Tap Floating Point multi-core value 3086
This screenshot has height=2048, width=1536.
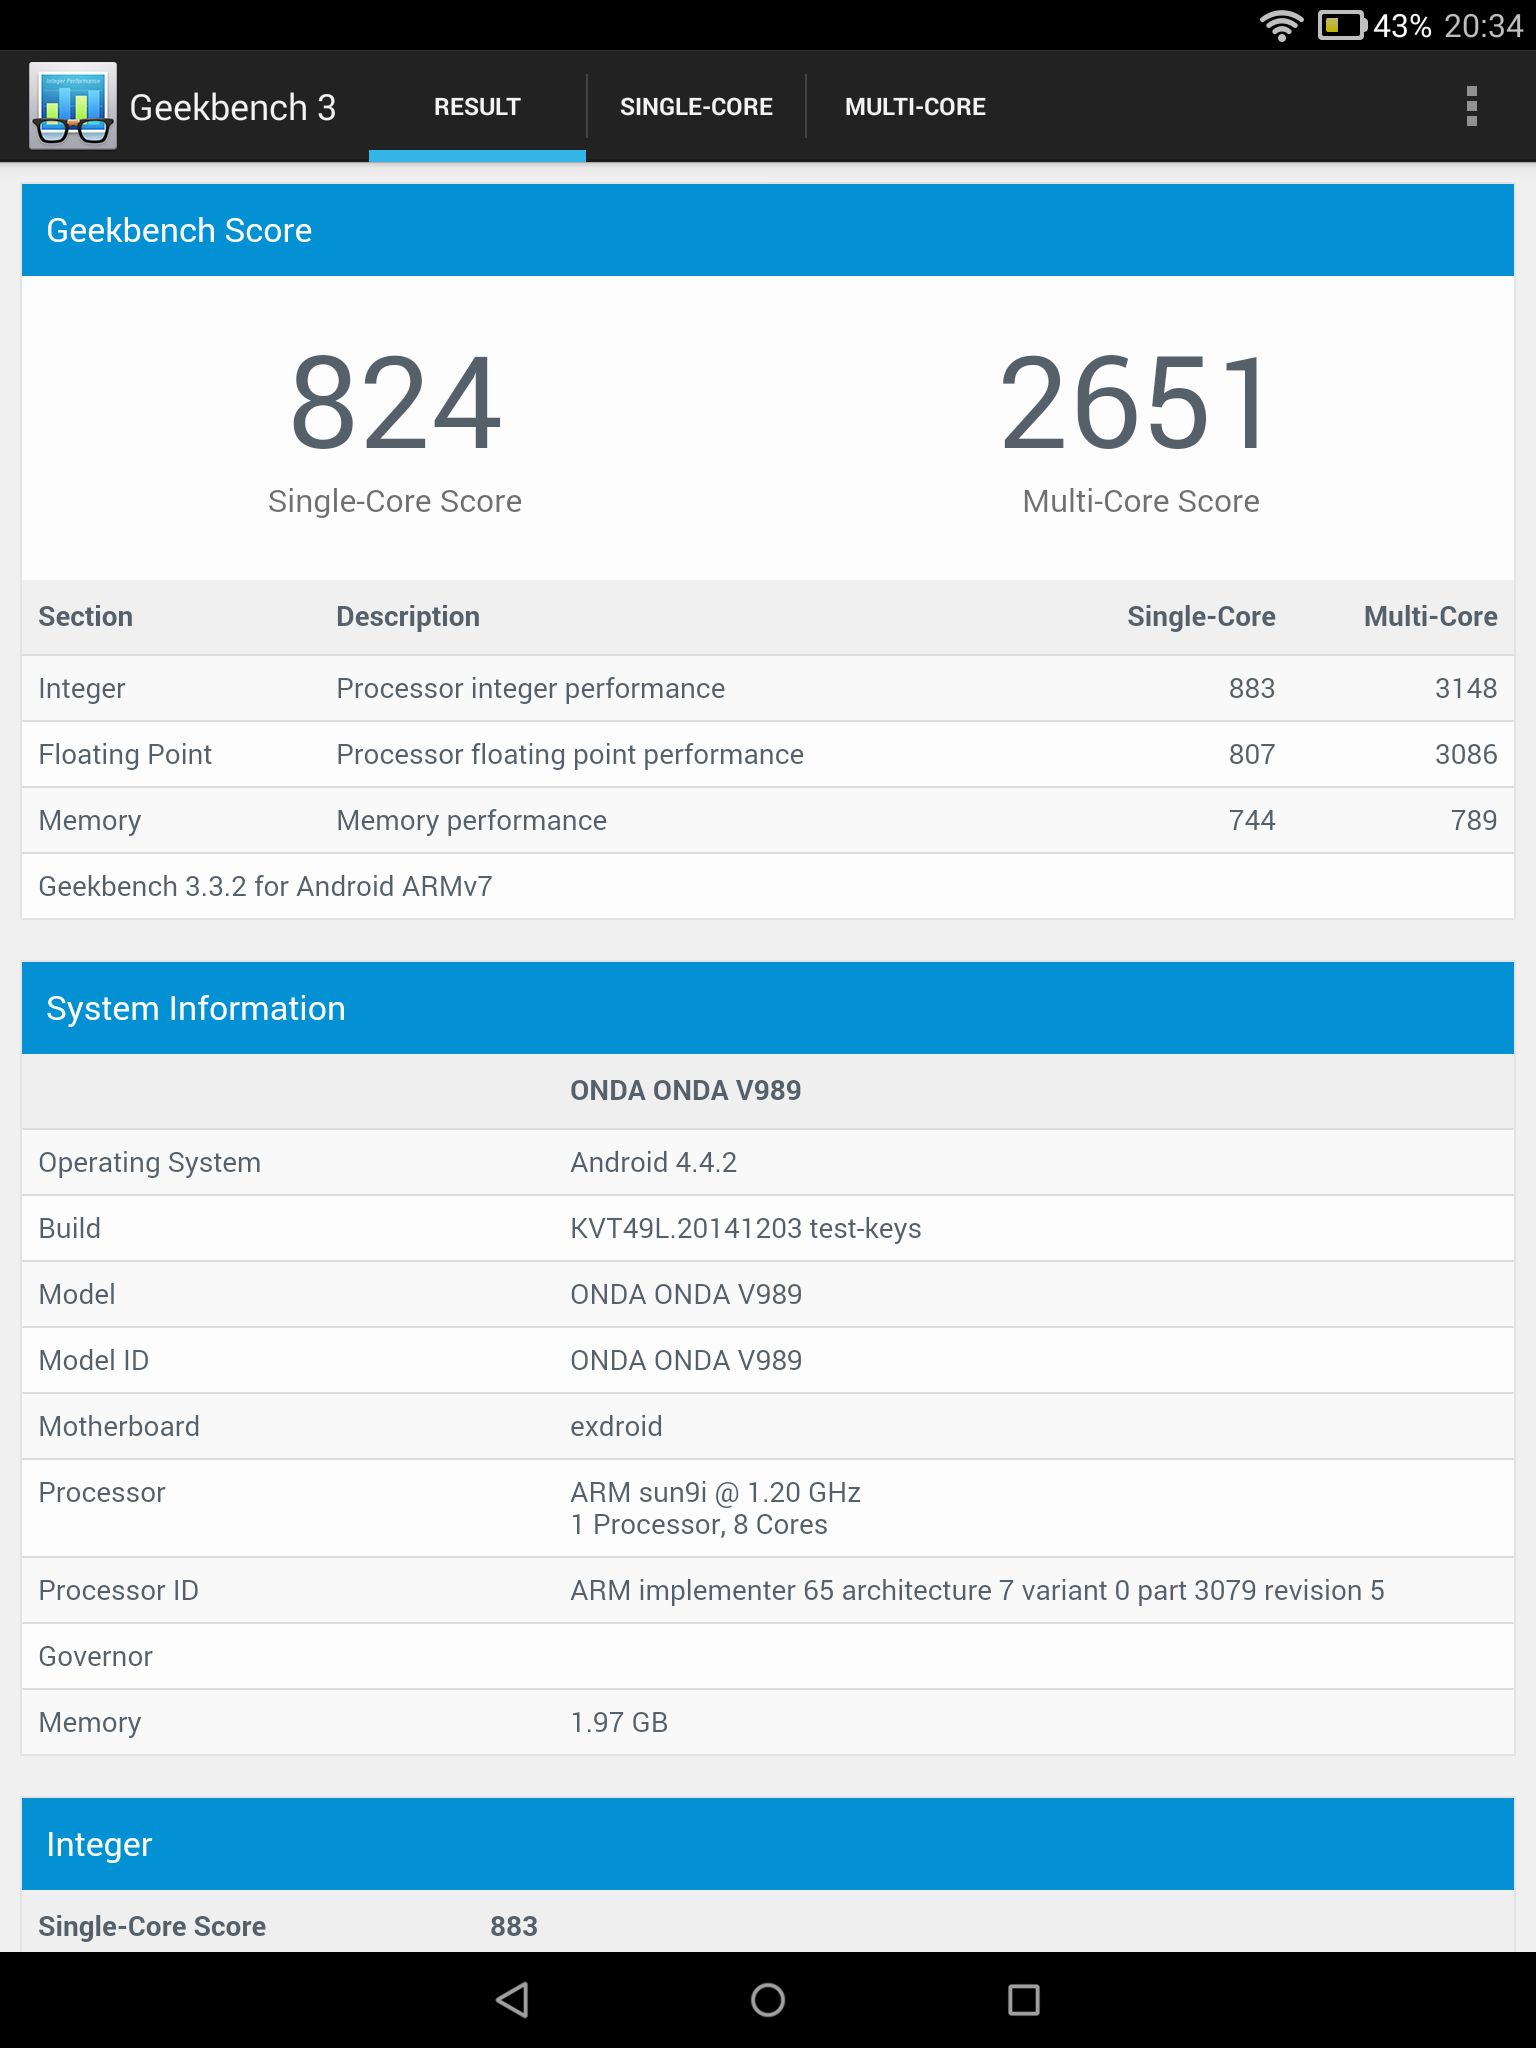1466,754
